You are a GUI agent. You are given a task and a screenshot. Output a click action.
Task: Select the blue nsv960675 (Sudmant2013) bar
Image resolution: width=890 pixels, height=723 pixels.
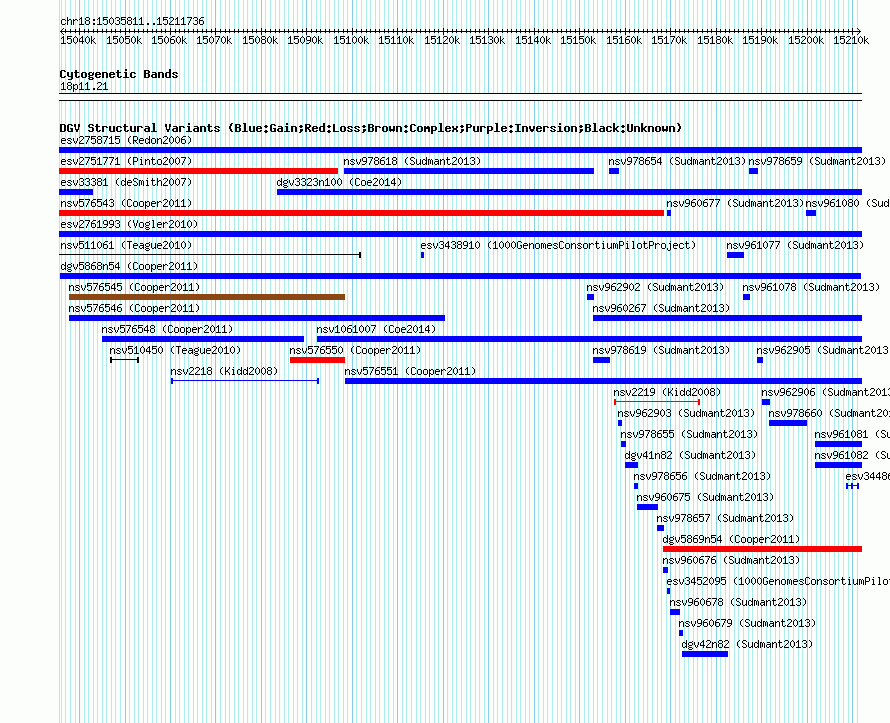647,507
